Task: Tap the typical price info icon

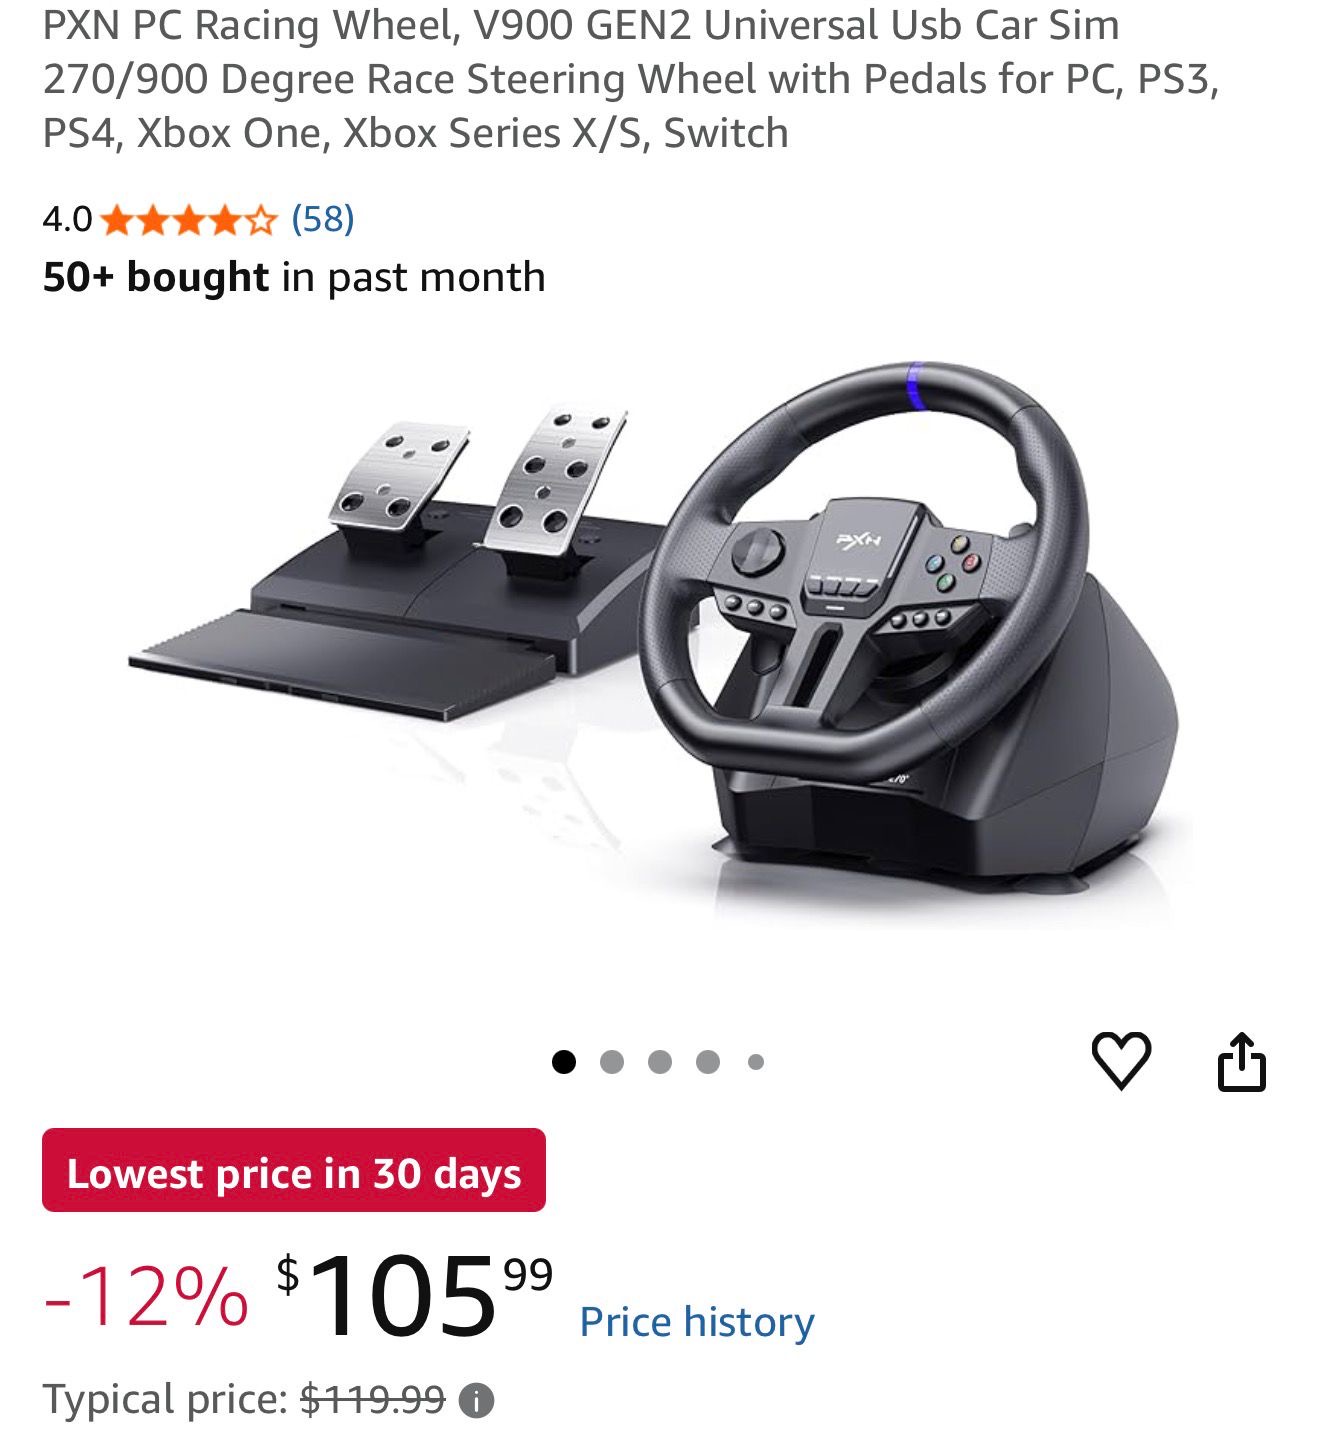Action: tap(476, 1400)
